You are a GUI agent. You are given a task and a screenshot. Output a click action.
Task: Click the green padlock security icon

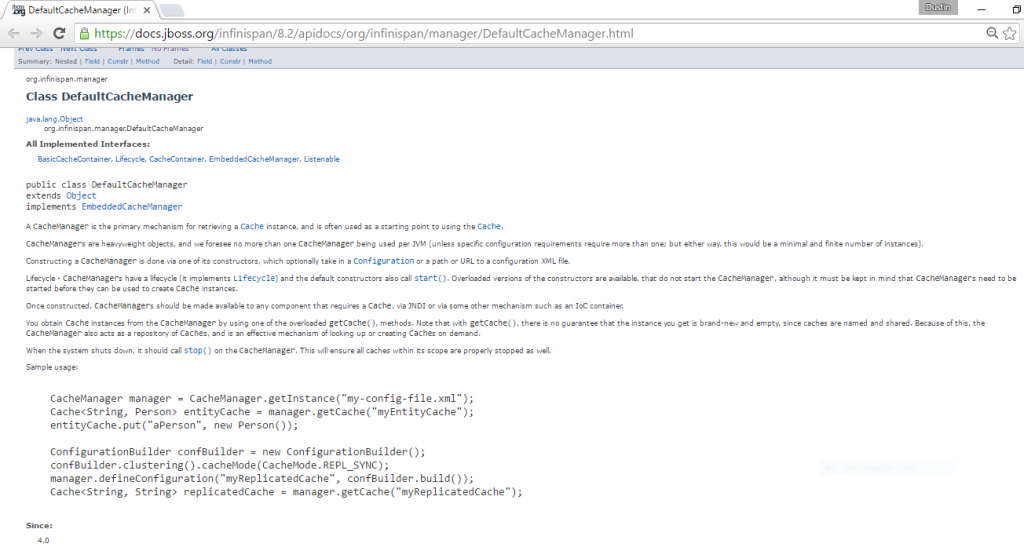point(84,33)
